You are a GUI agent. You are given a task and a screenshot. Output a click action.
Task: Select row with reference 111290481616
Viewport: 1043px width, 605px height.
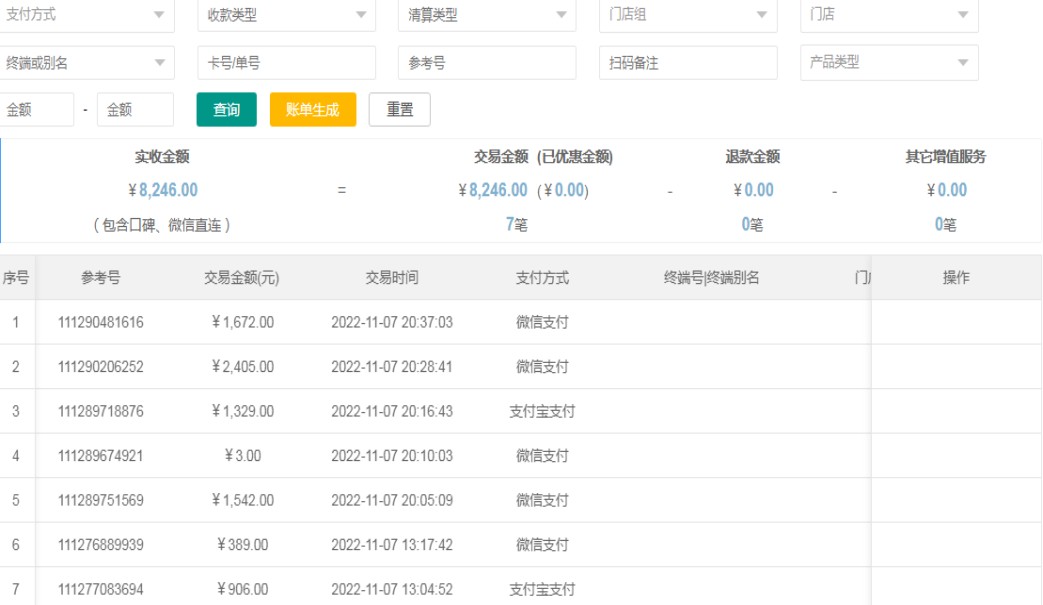(x=100, y=323)
